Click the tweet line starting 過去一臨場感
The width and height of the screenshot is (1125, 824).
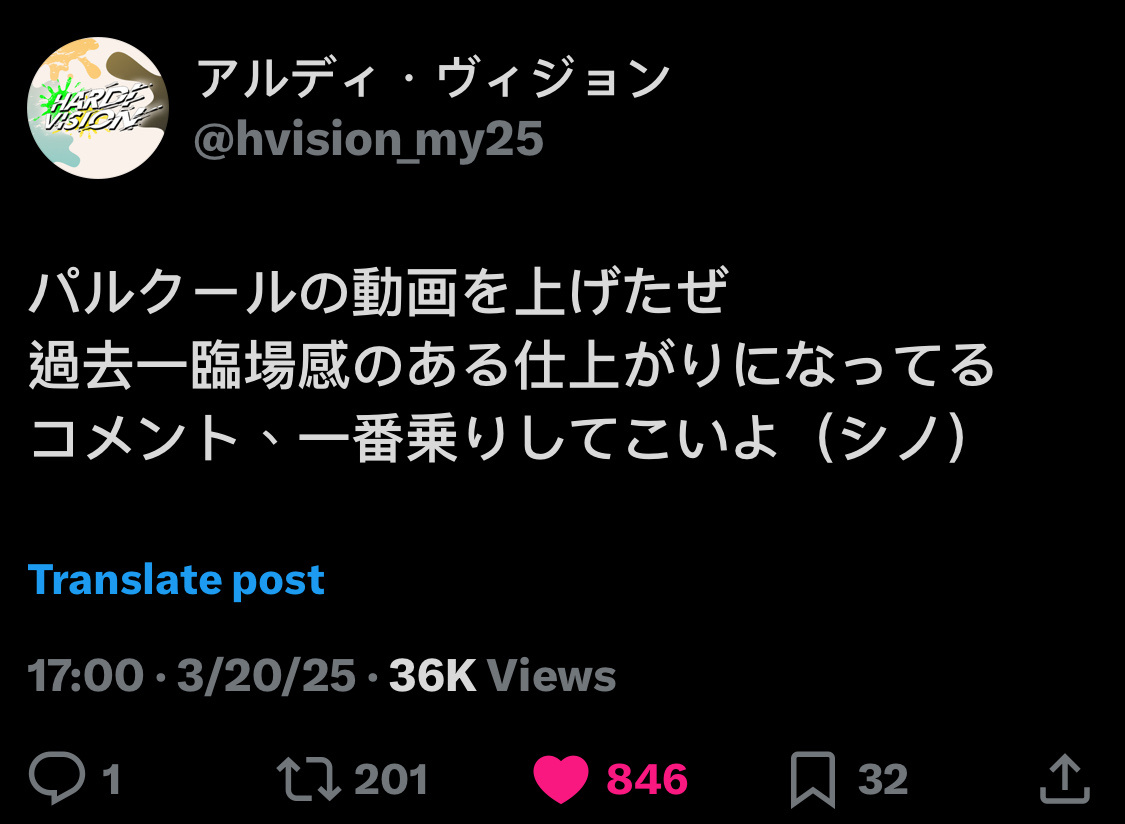(512, 365)
